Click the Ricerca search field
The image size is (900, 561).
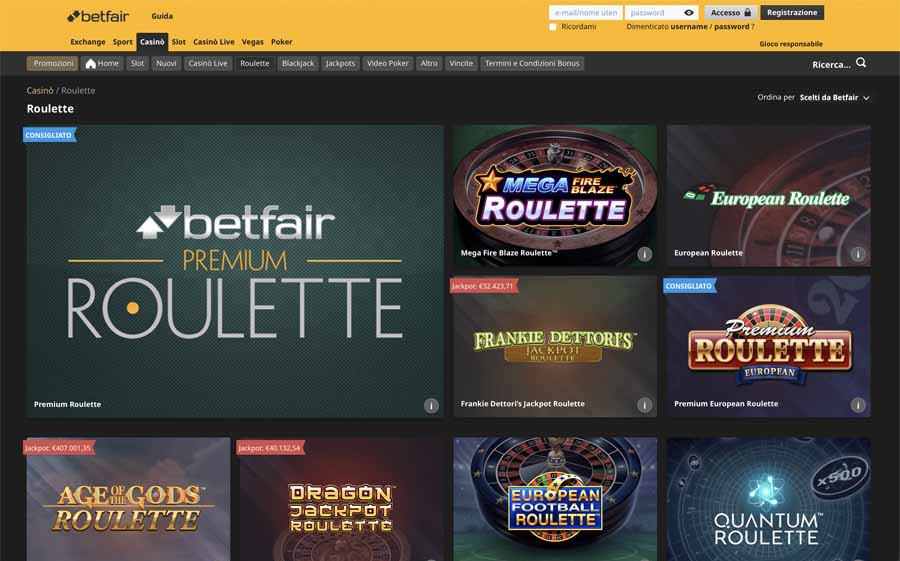click(831, 65)
